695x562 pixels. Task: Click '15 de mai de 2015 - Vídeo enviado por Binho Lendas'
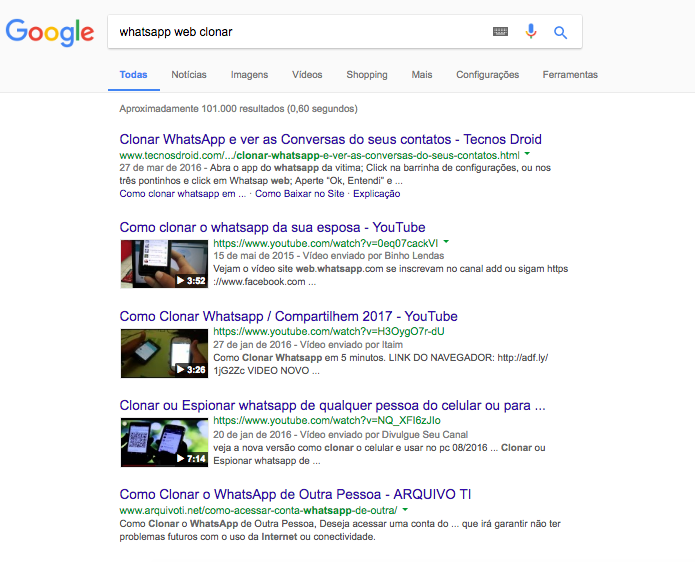pos(328,256)
